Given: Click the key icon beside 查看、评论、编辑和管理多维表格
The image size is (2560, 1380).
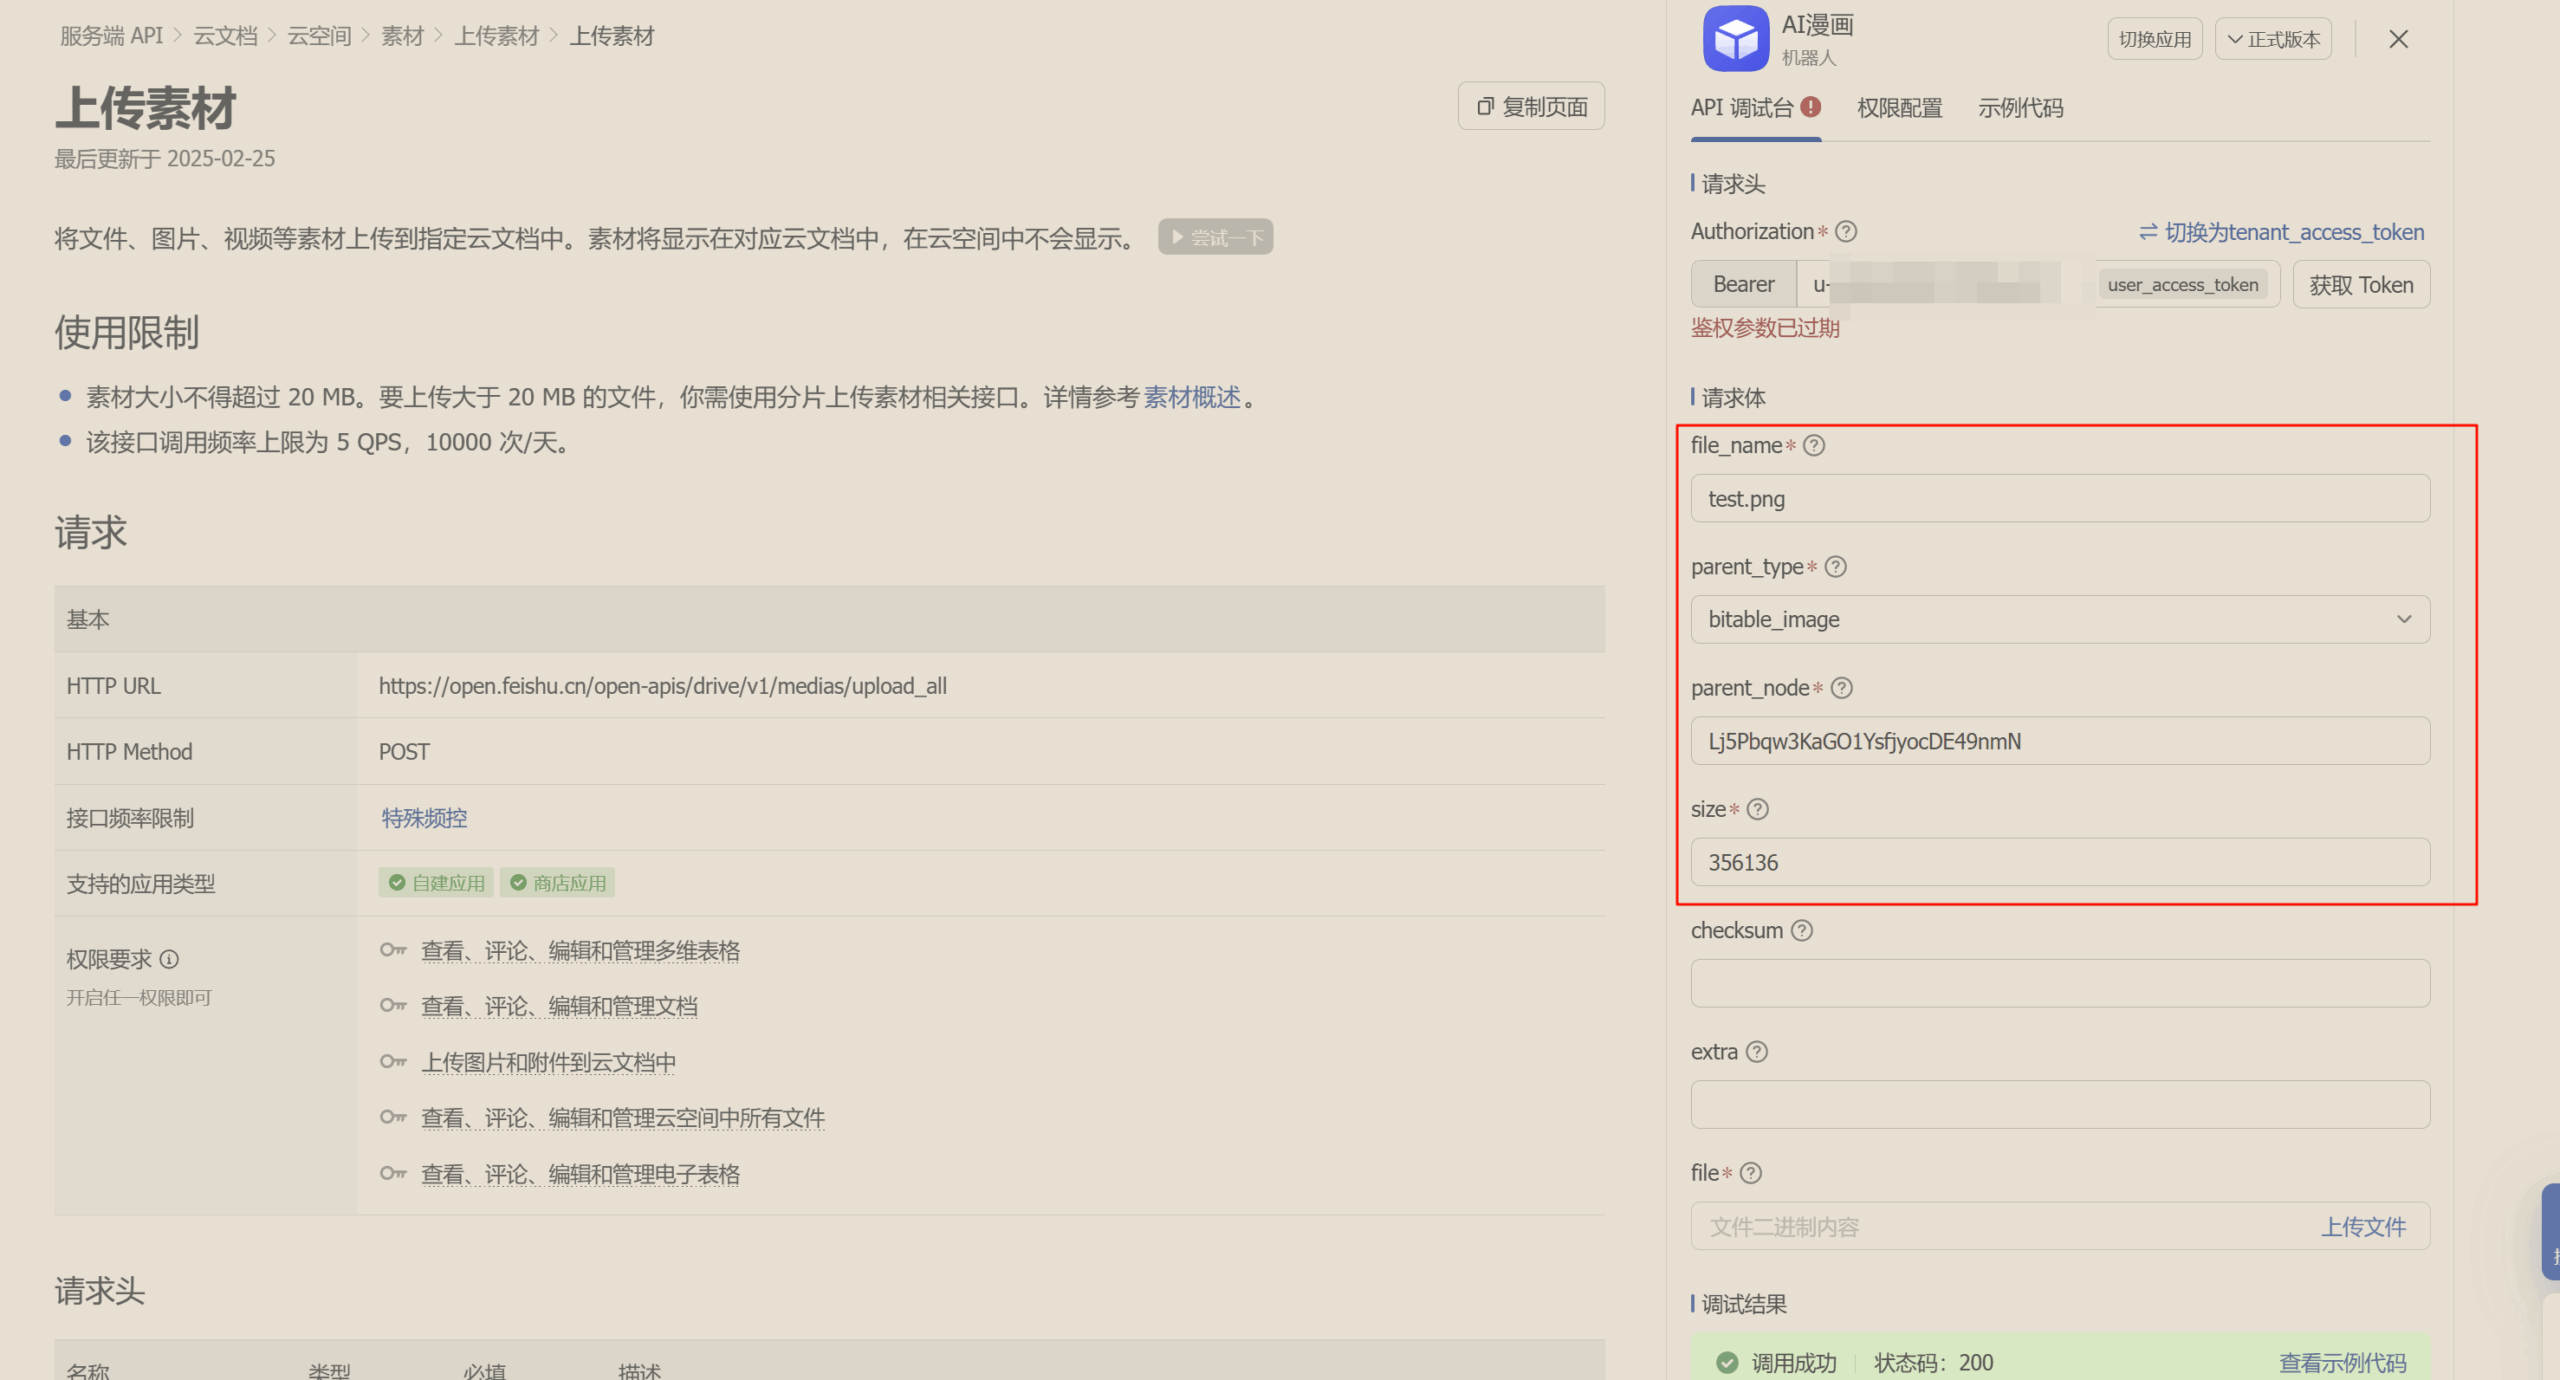Looking at the screenshot, I should click(393, 950).
